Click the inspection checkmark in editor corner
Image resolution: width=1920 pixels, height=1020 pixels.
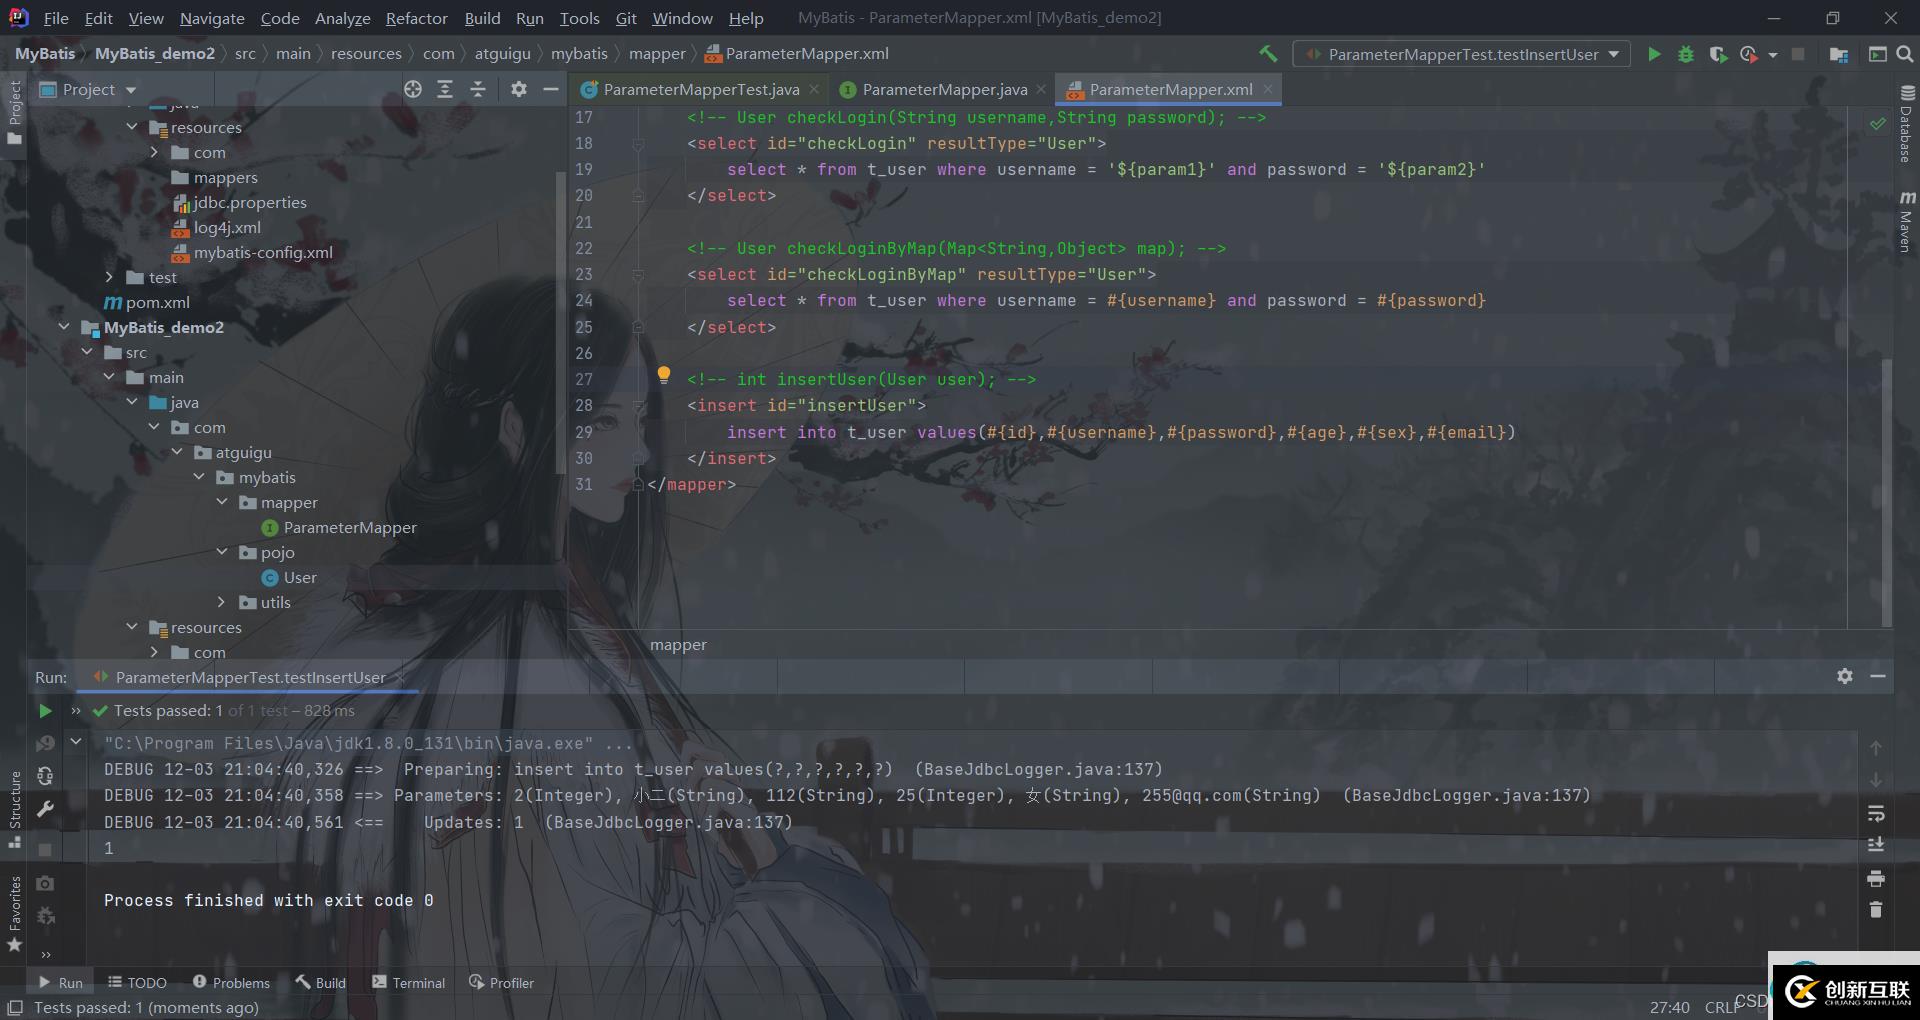(1878, 123)
